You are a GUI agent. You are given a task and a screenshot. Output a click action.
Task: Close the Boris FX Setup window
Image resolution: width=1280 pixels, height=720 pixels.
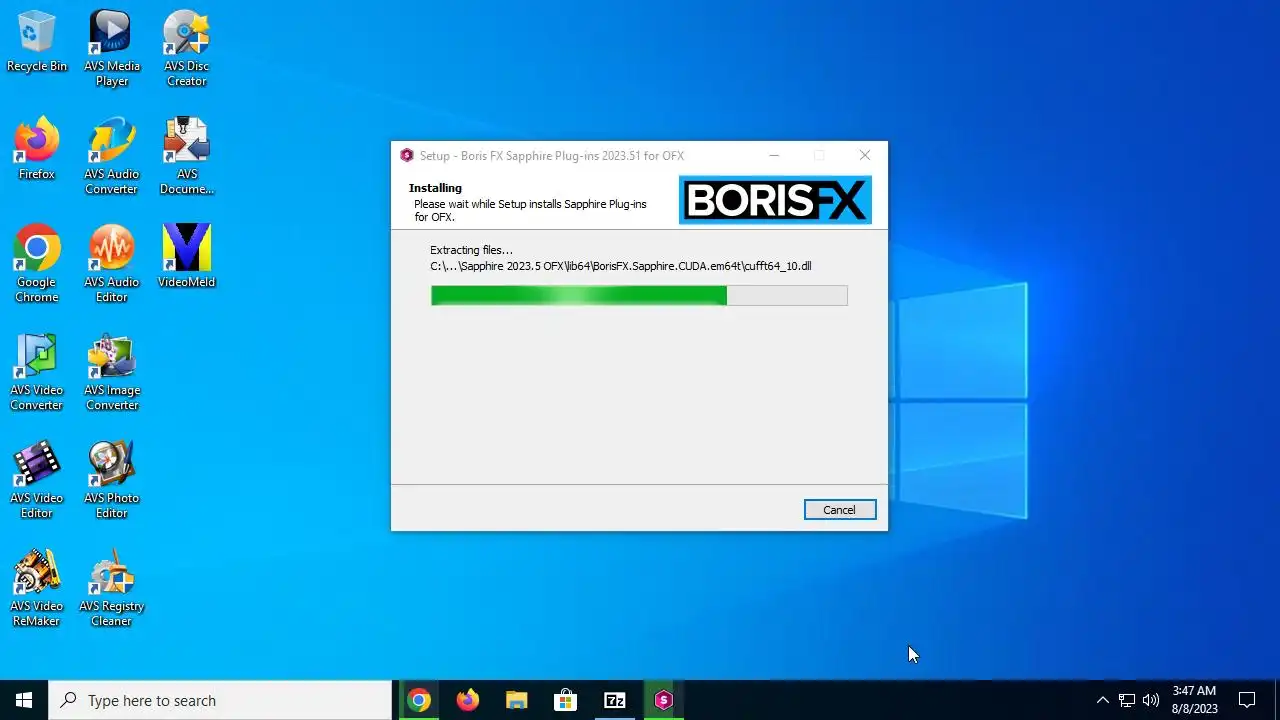coord(865,155)
